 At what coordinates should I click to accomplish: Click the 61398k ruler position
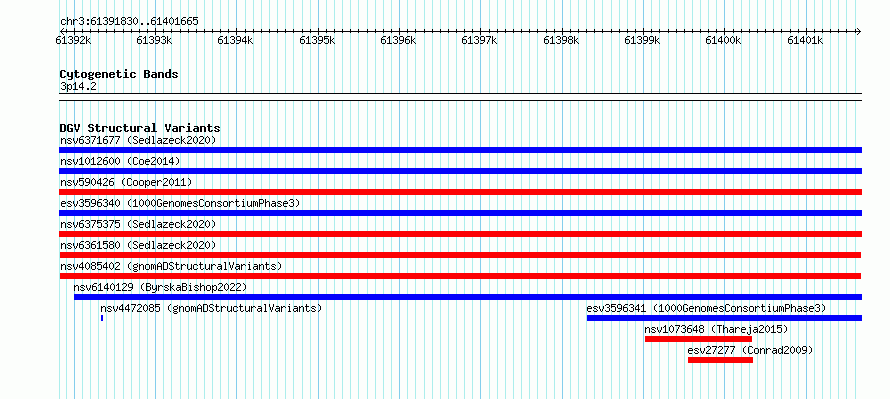point(561,40)
